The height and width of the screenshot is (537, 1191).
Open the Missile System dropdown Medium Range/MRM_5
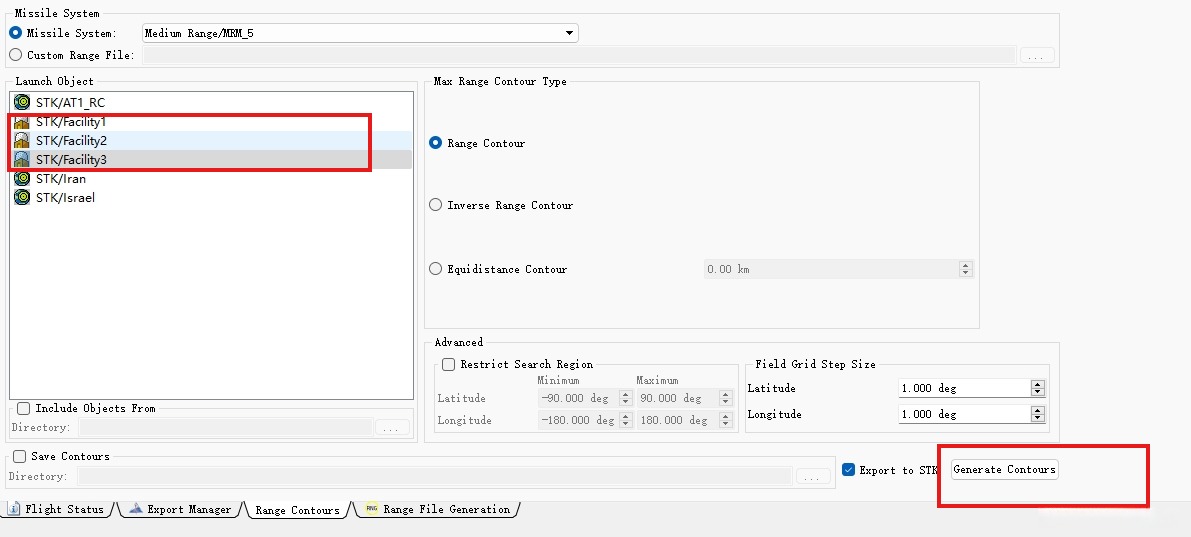pos(360,33)
